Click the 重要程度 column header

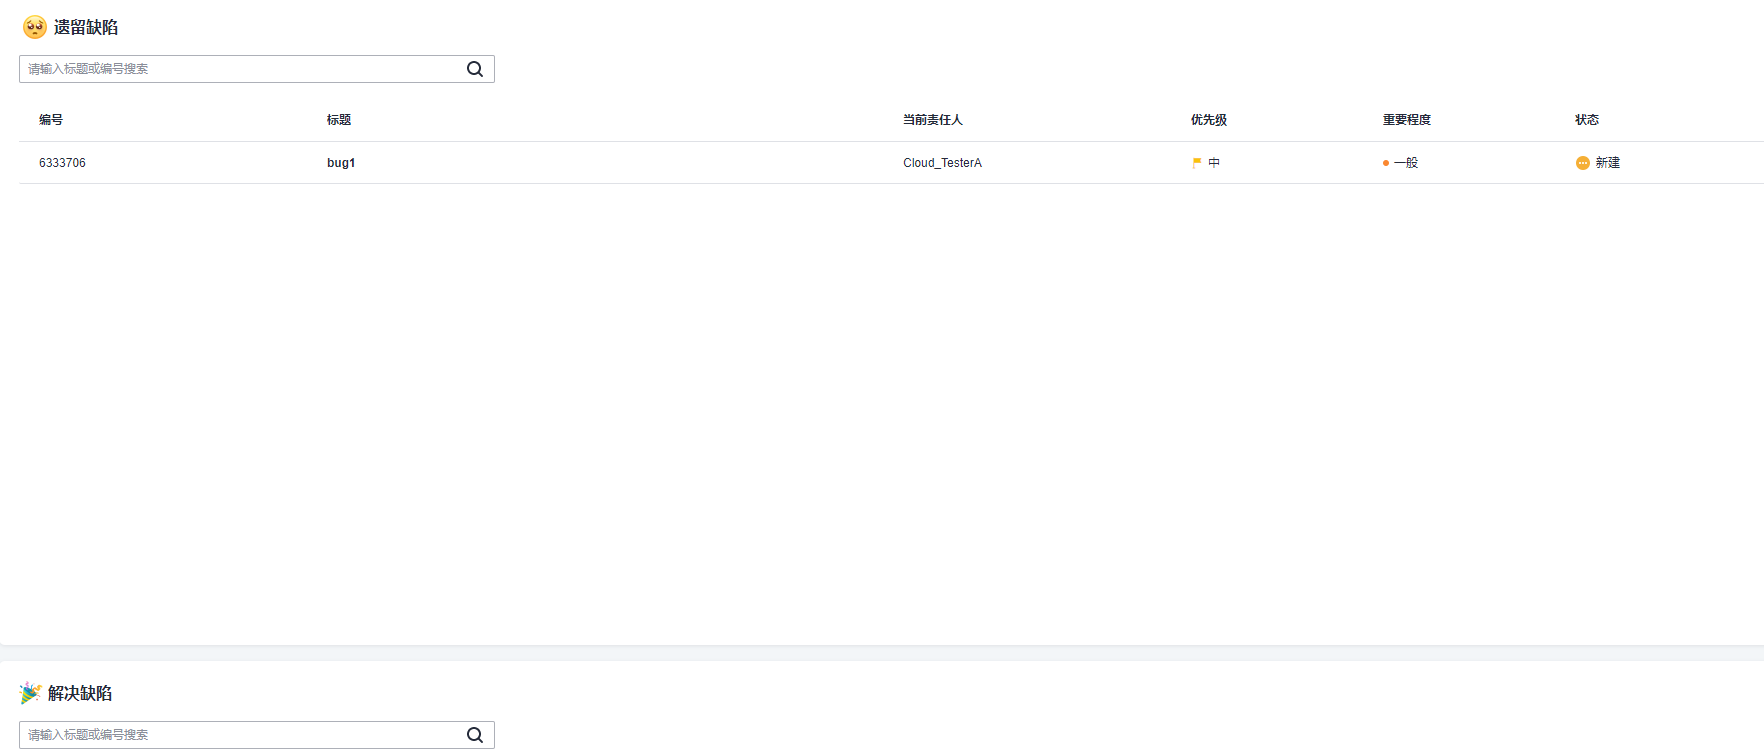tap(1407, 120)
